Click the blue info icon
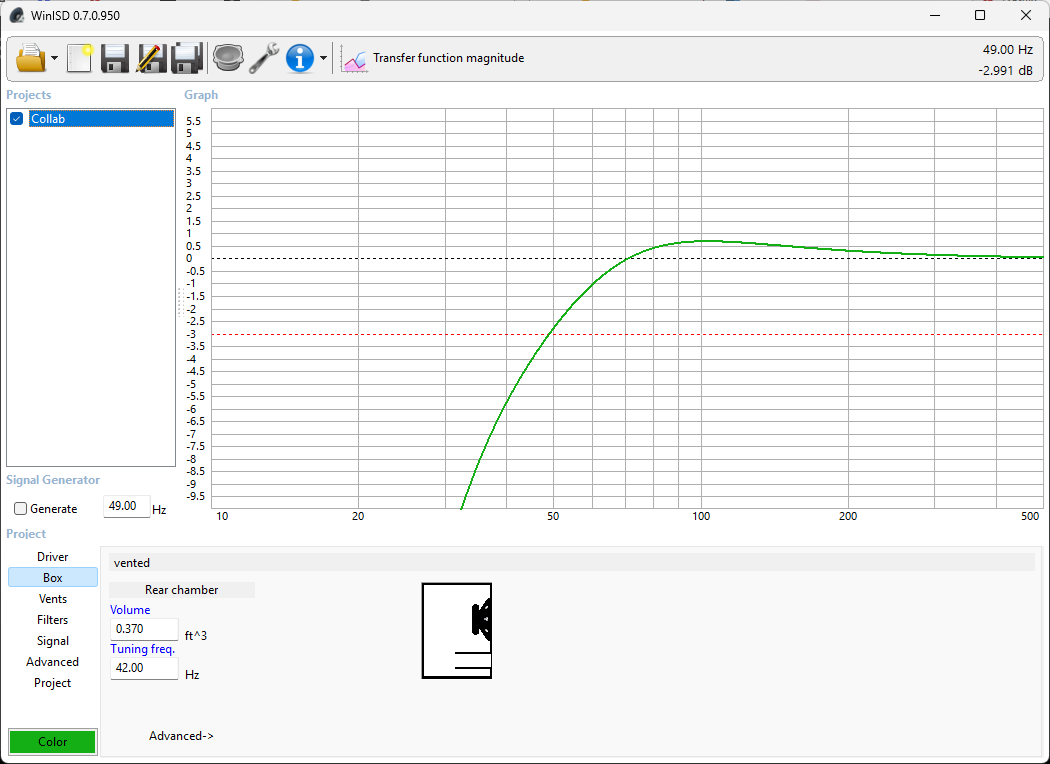The height and width of the screenshot is (764, 1050). tap(300, 58)
